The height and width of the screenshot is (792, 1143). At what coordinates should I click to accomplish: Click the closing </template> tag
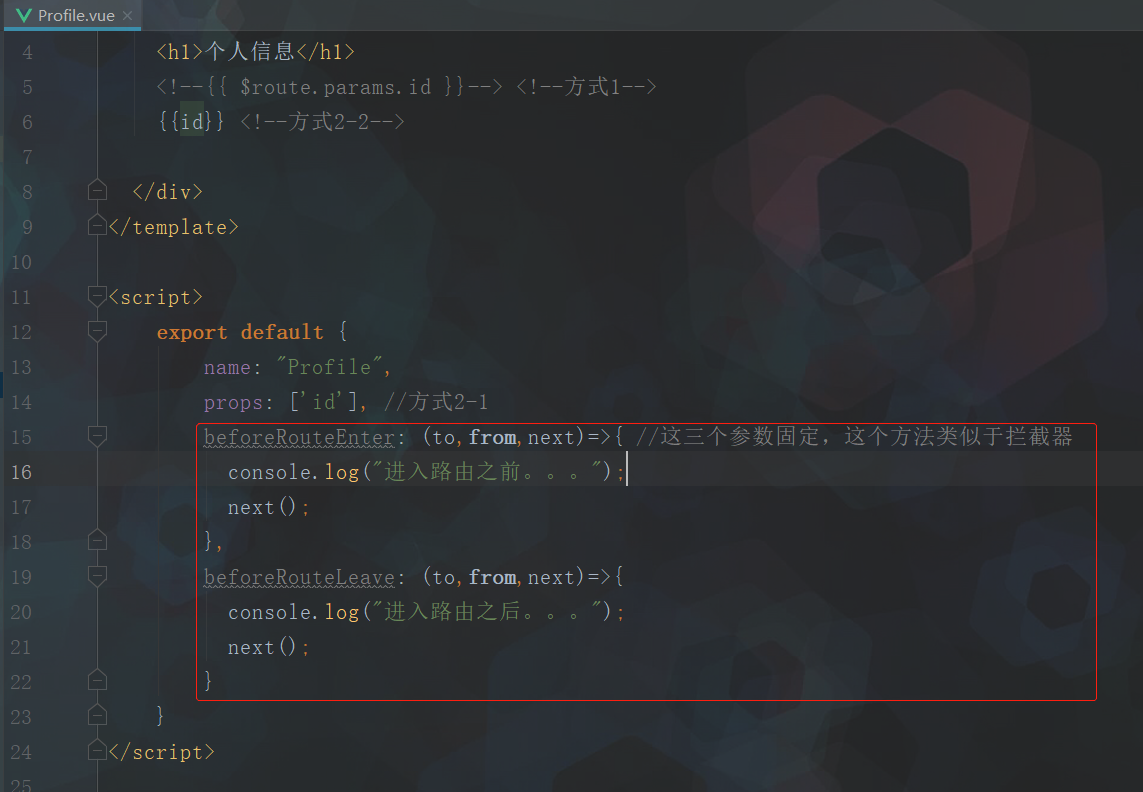pos(173,227)
